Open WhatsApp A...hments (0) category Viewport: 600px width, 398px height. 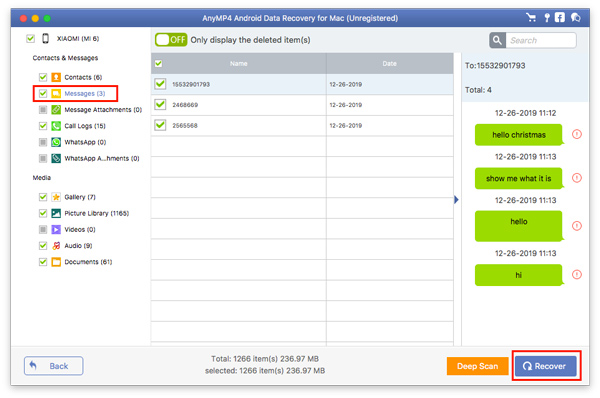tap(102, 158)
